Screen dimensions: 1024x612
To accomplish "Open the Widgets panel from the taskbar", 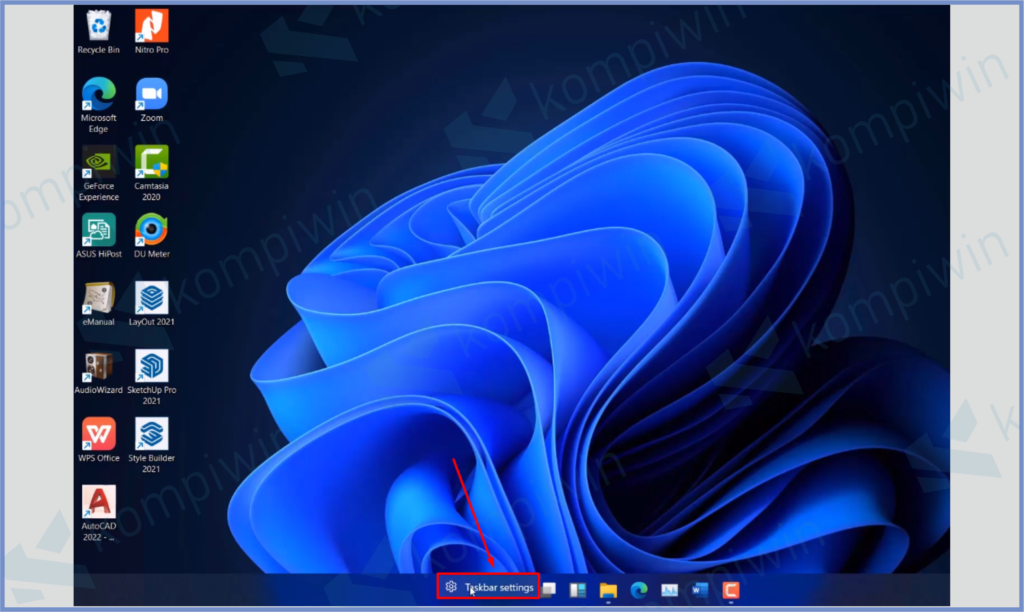I will [x=578, y=590].
